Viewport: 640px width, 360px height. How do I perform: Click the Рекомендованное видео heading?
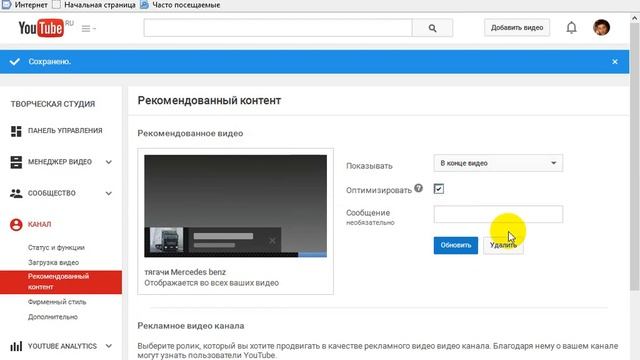[190, 133]
